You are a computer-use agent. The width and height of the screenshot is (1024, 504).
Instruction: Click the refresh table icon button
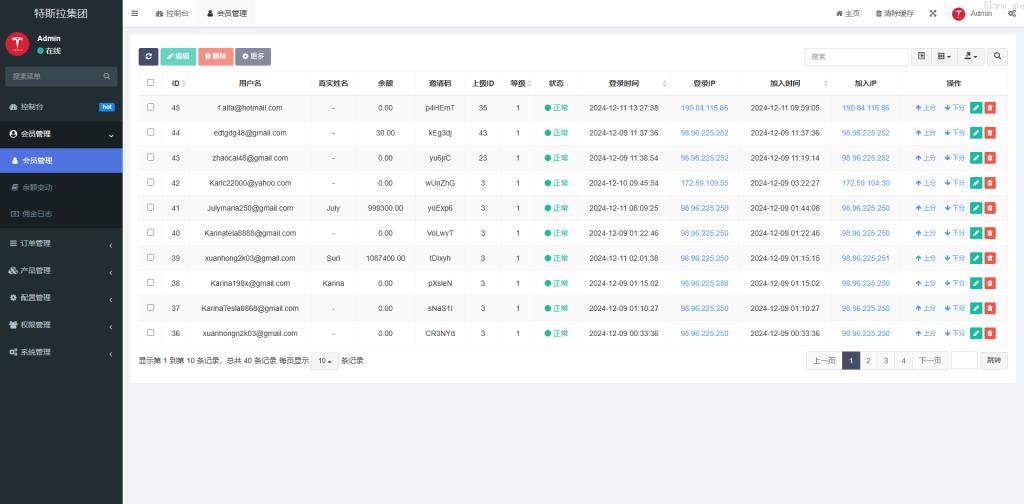(148, 57)
